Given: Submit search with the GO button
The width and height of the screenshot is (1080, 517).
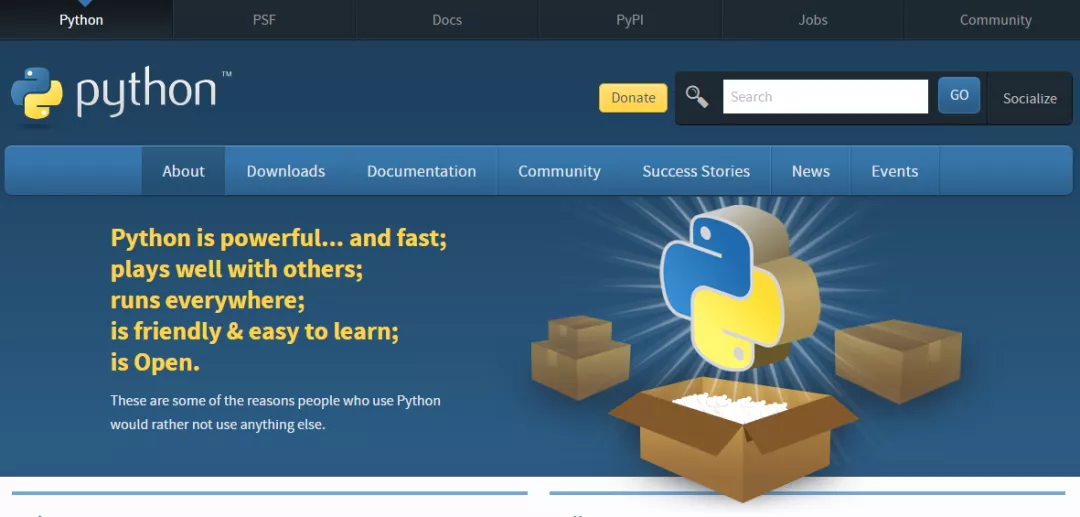Looking at the screenshot, I should pos(959,96).
